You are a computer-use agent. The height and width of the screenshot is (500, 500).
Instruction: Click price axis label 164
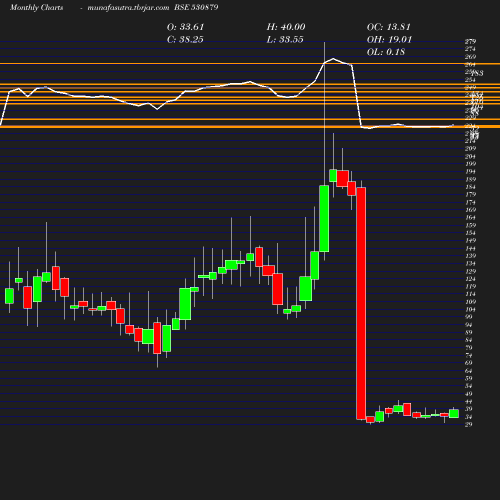pos(470,218)
